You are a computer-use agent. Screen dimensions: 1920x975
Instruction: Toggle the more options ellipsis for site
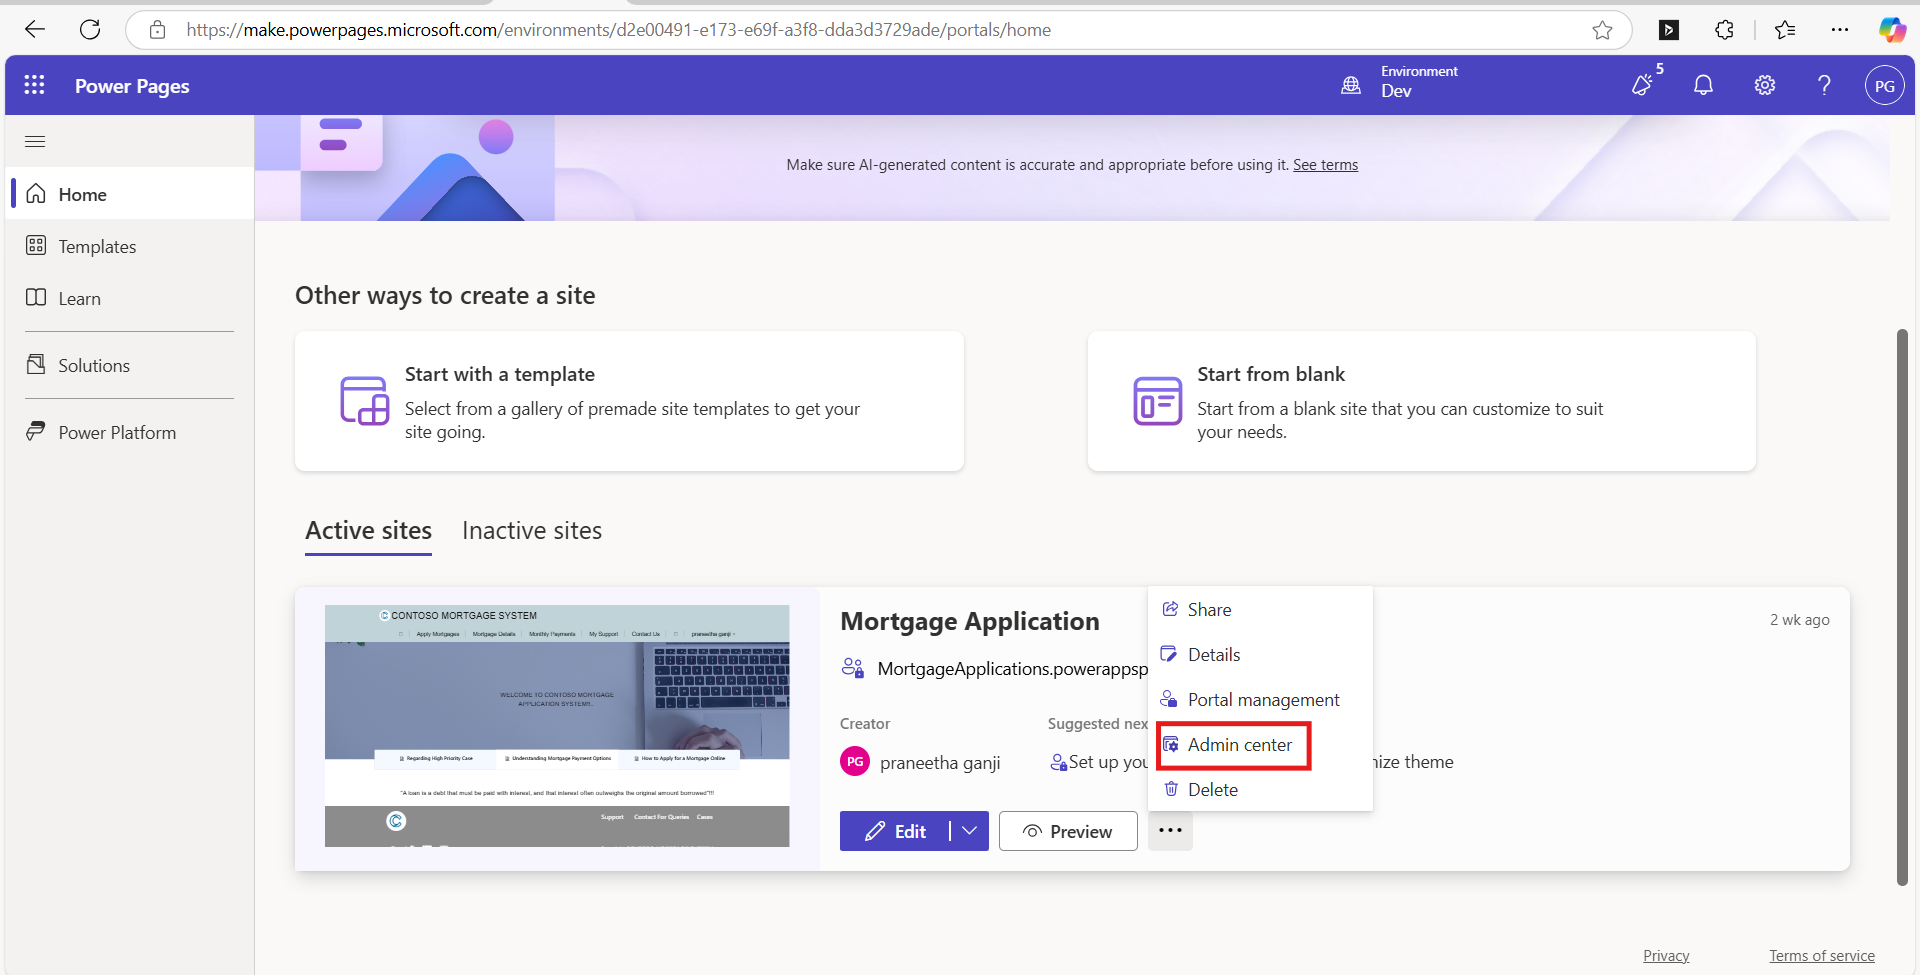[1170, 831]
